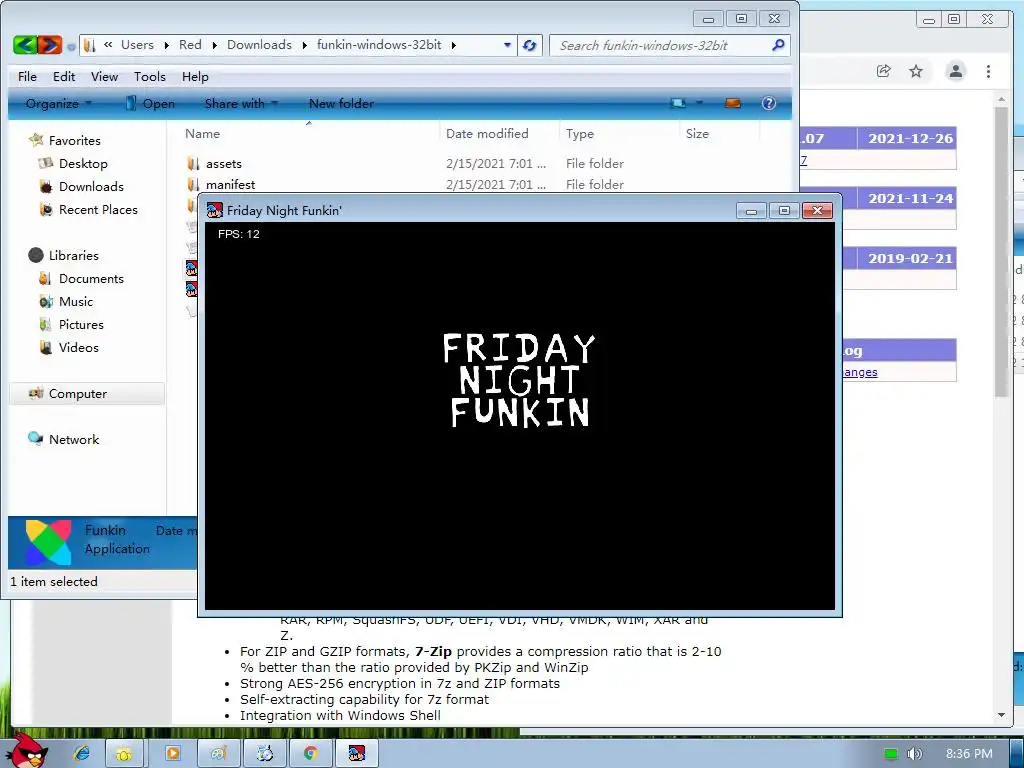The height and width of the screenshot is (768, 1024).
Task: Click the magnifier search icon
Action: point(778,45)
